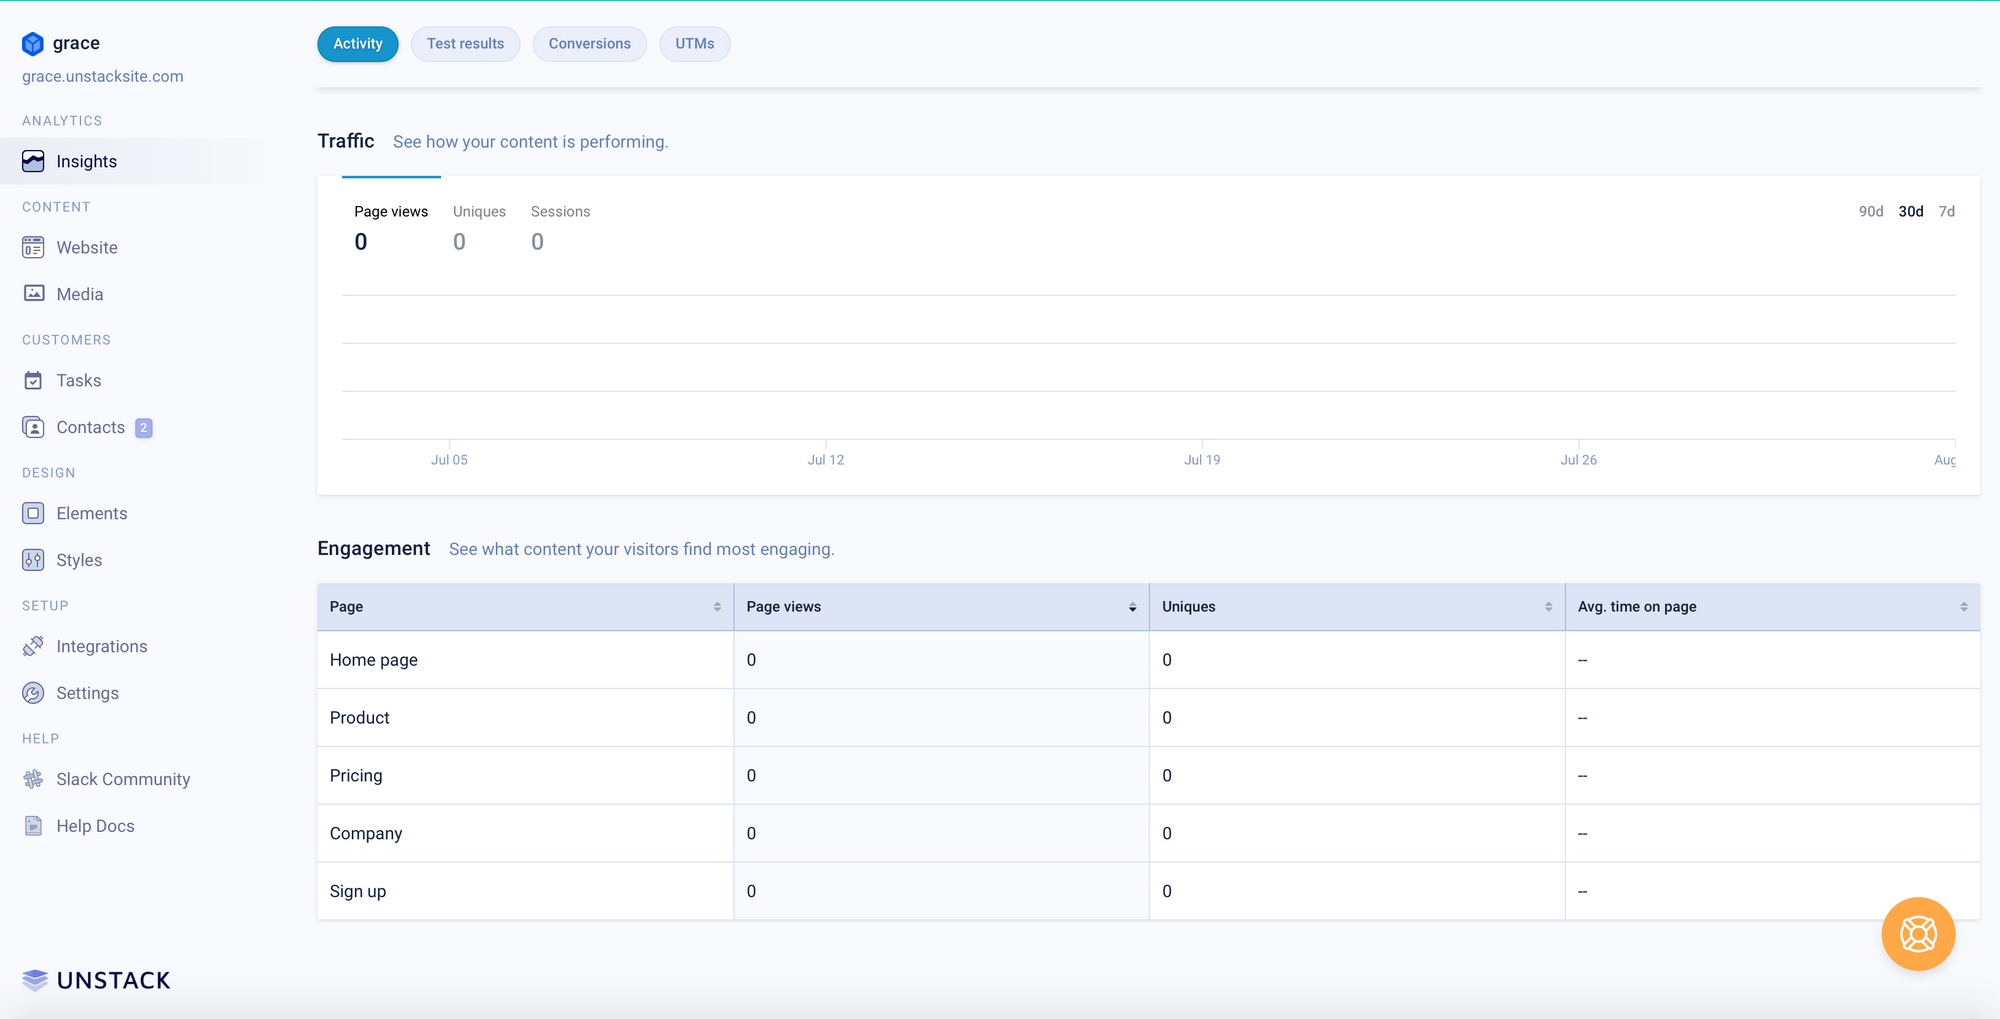The width and height of the screenshot is (2000, 1019).
Task: Click the Styles sliders icon
Action: pos(33,560)
